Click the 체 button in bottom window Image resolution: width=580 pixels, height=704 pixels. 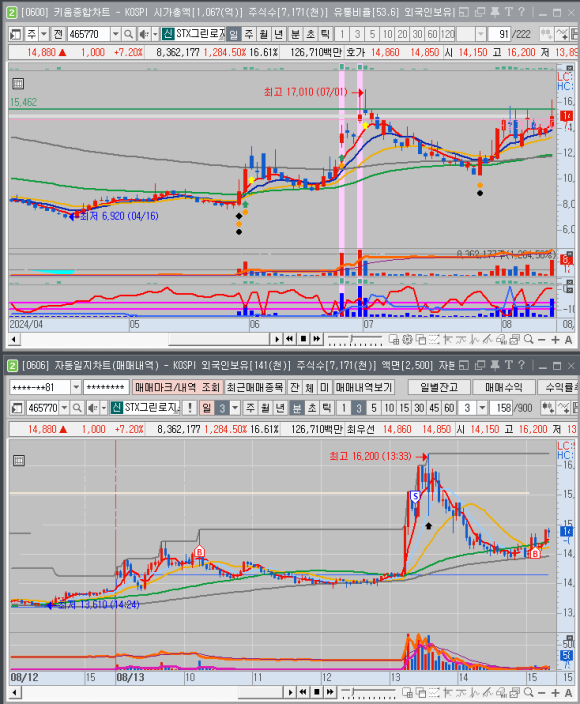pos(309,387)
